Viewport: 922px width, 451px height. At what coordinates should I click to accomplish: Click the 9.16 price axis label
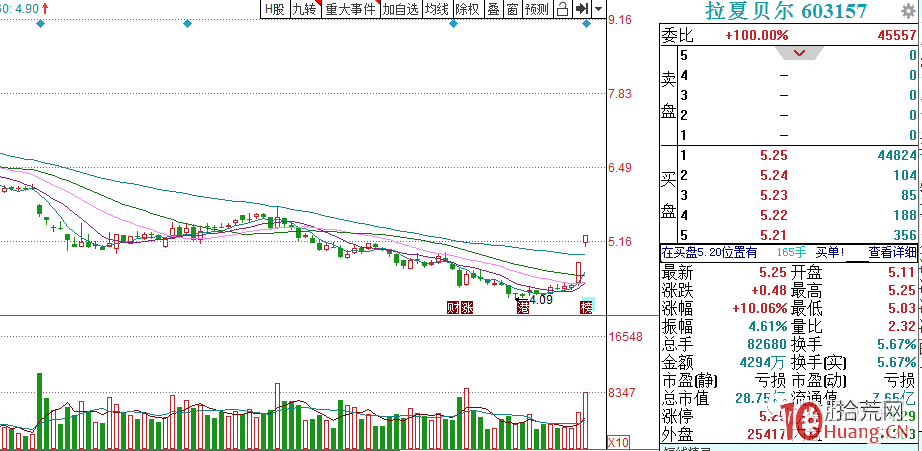point(620,20)
